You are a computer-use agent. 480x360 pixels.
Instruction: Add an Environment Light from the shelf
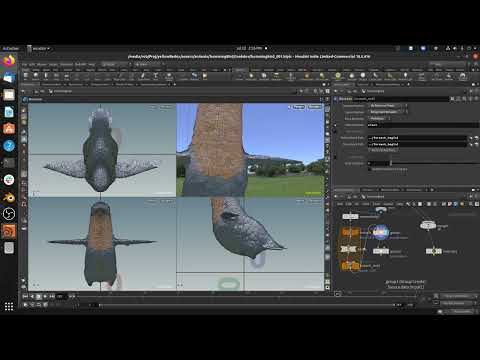coord(338,76)
